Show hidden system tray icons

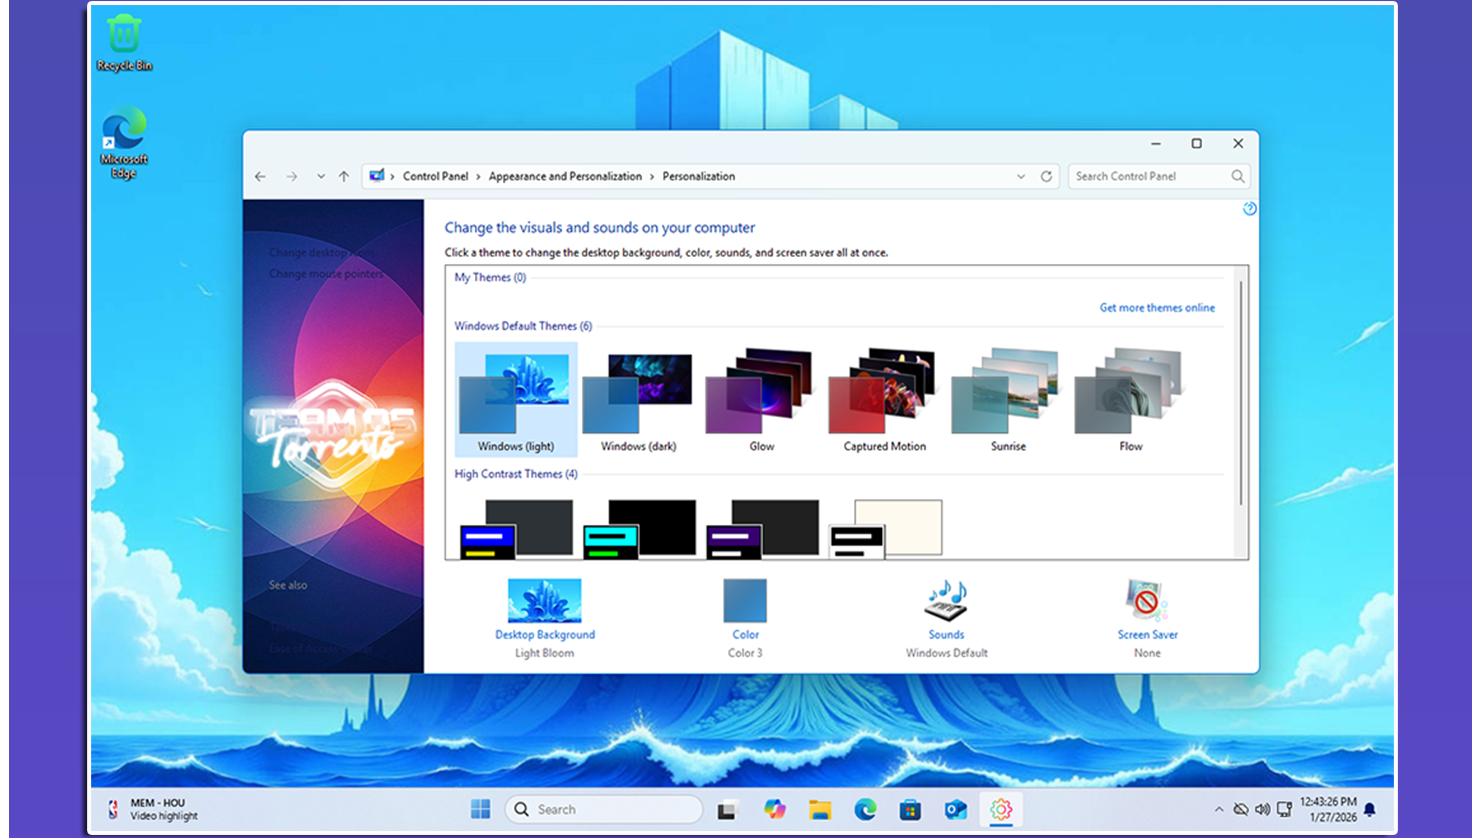(1218, 810)
